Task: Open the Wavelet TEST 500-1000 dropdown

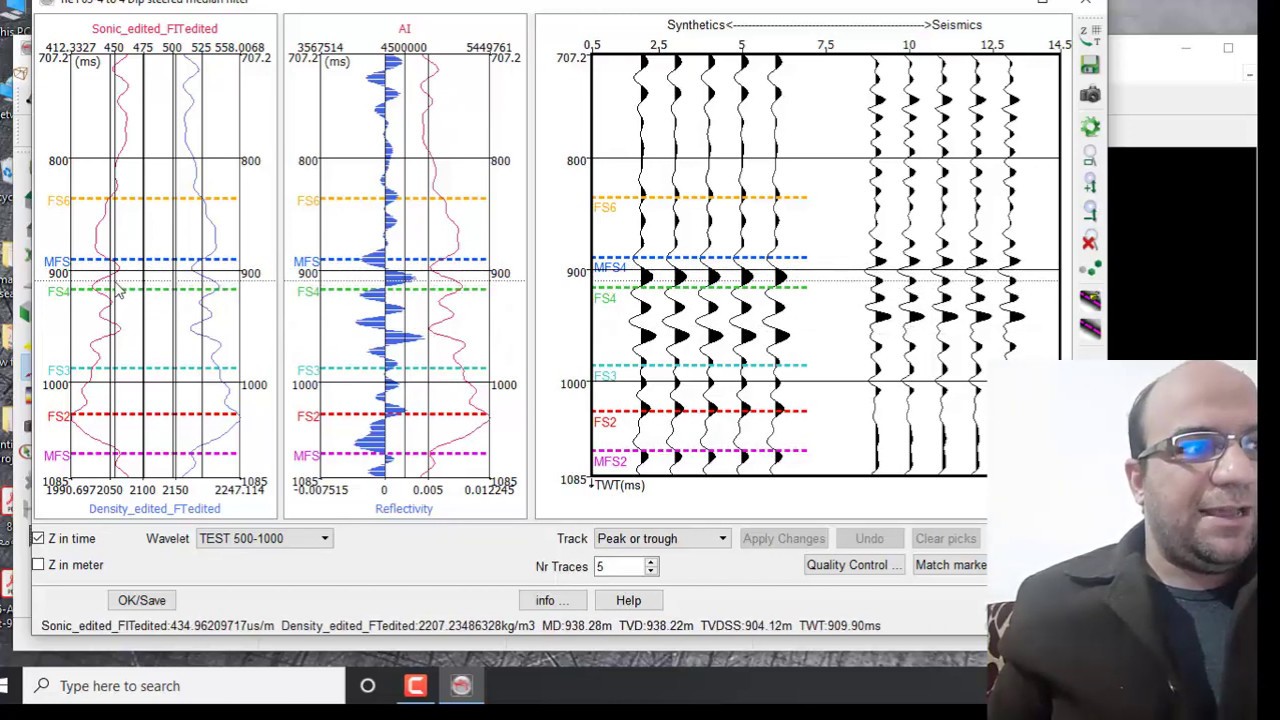Action: click(x=264, y=538)
